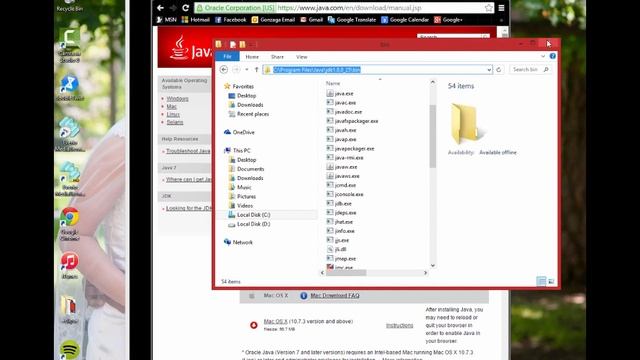Click the file list horizontal scrollbar
640x360 pixels.
point(346,273)
